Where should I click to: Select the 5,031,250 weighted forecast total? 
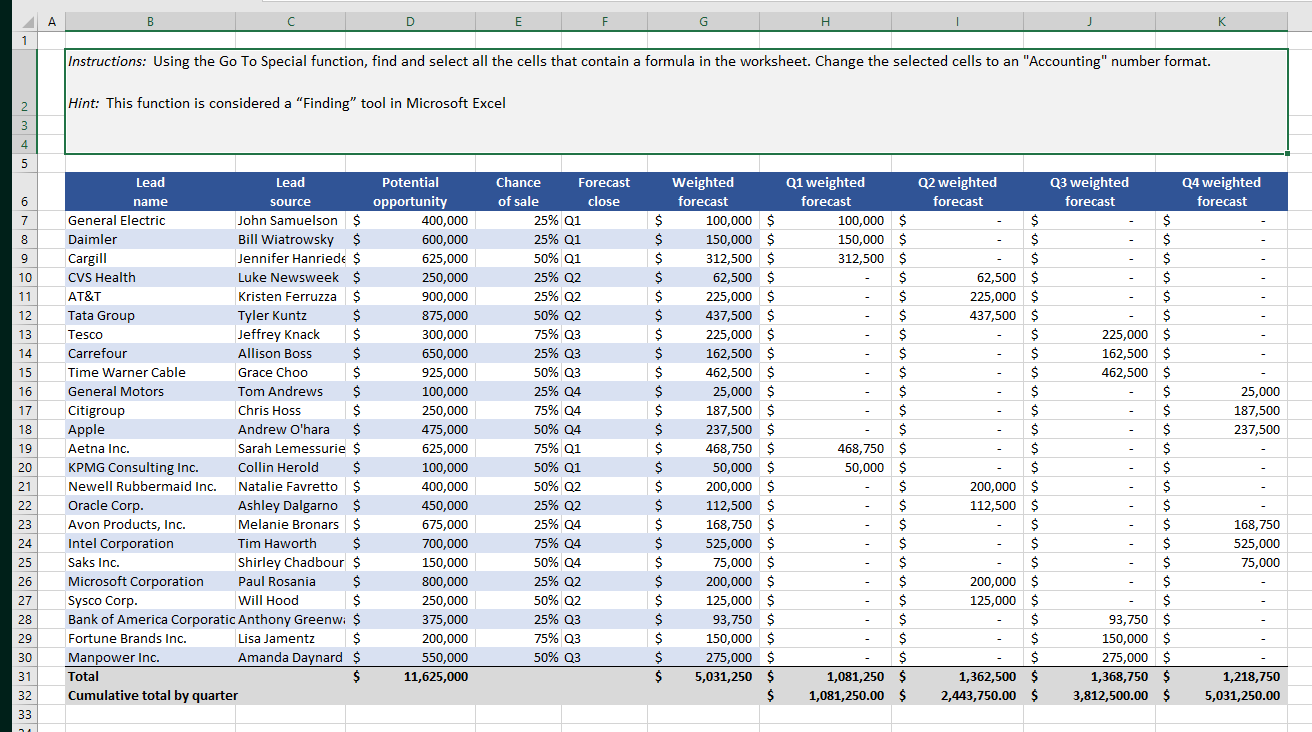[x=703, y=676]
